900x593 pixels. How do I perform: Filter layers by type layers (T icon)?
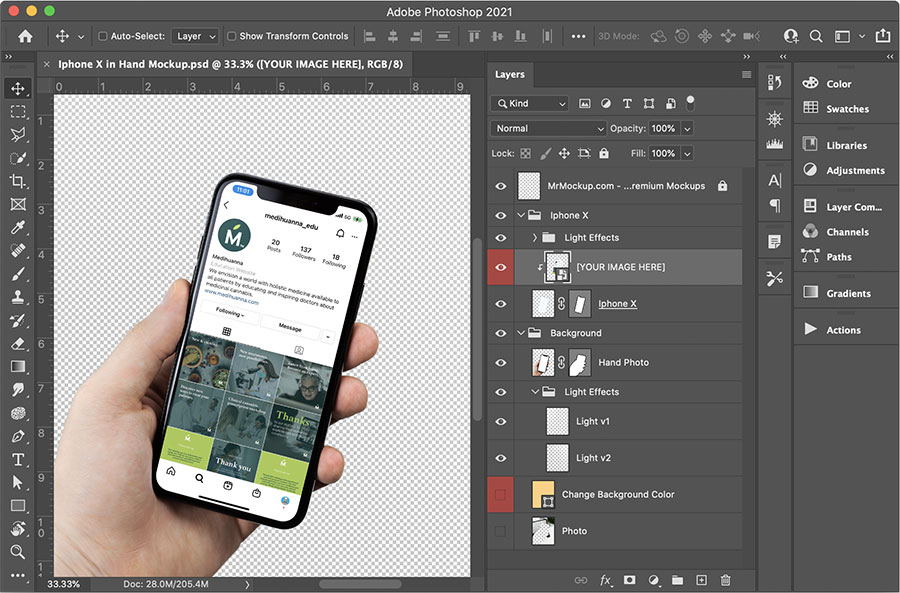[627, 103]
